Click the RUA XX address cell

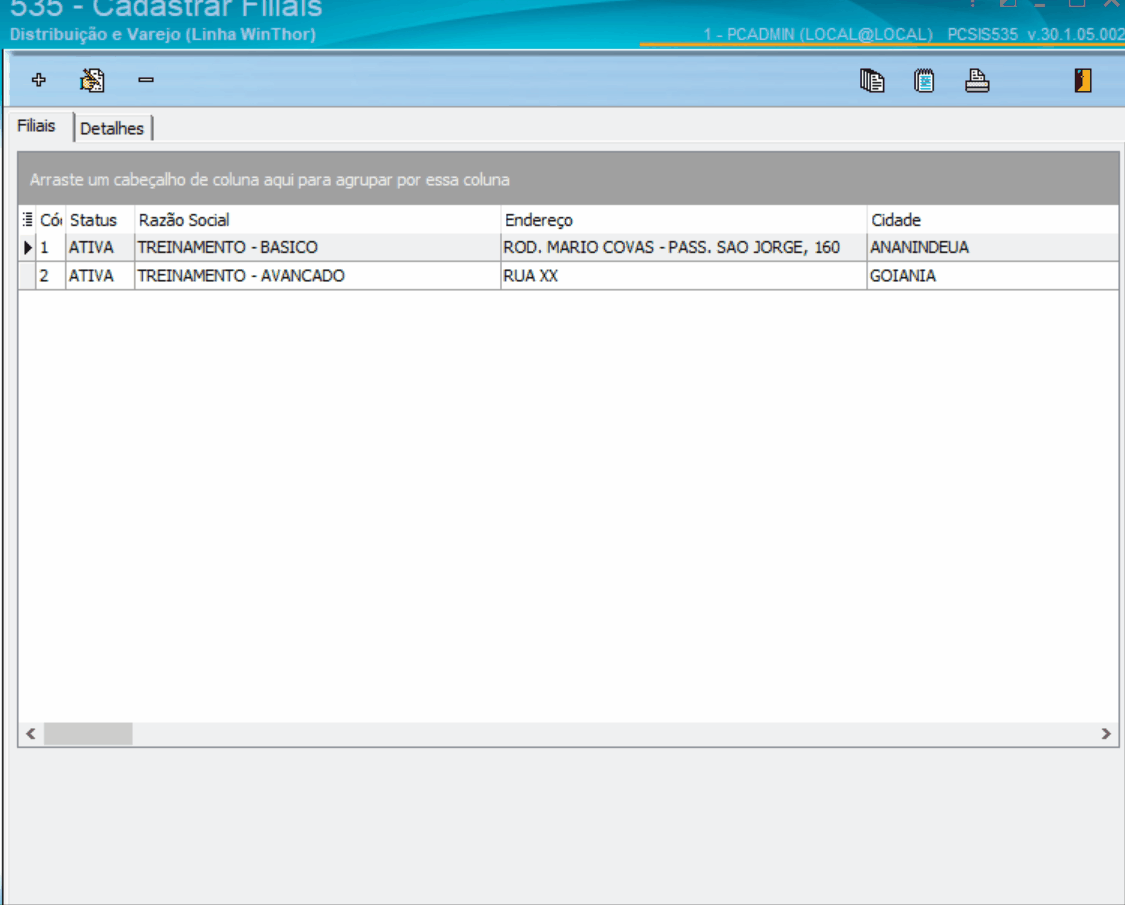tap(684, 276)
